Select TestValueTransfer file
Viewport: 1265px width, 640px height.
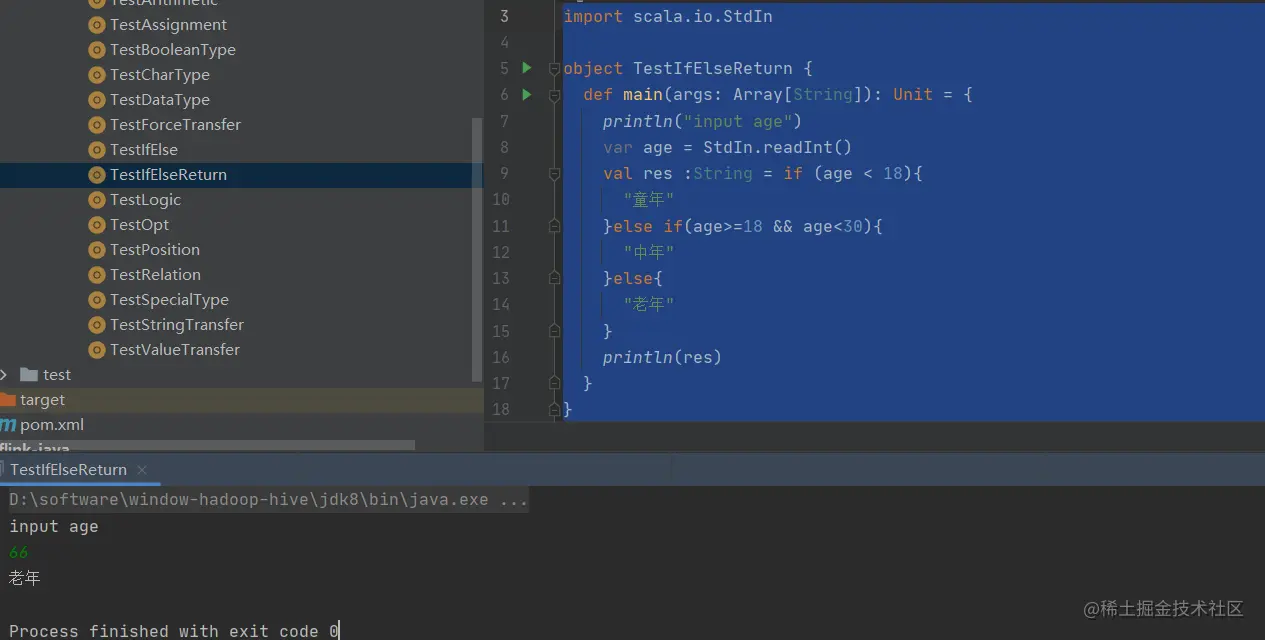(x=175, y=350)
